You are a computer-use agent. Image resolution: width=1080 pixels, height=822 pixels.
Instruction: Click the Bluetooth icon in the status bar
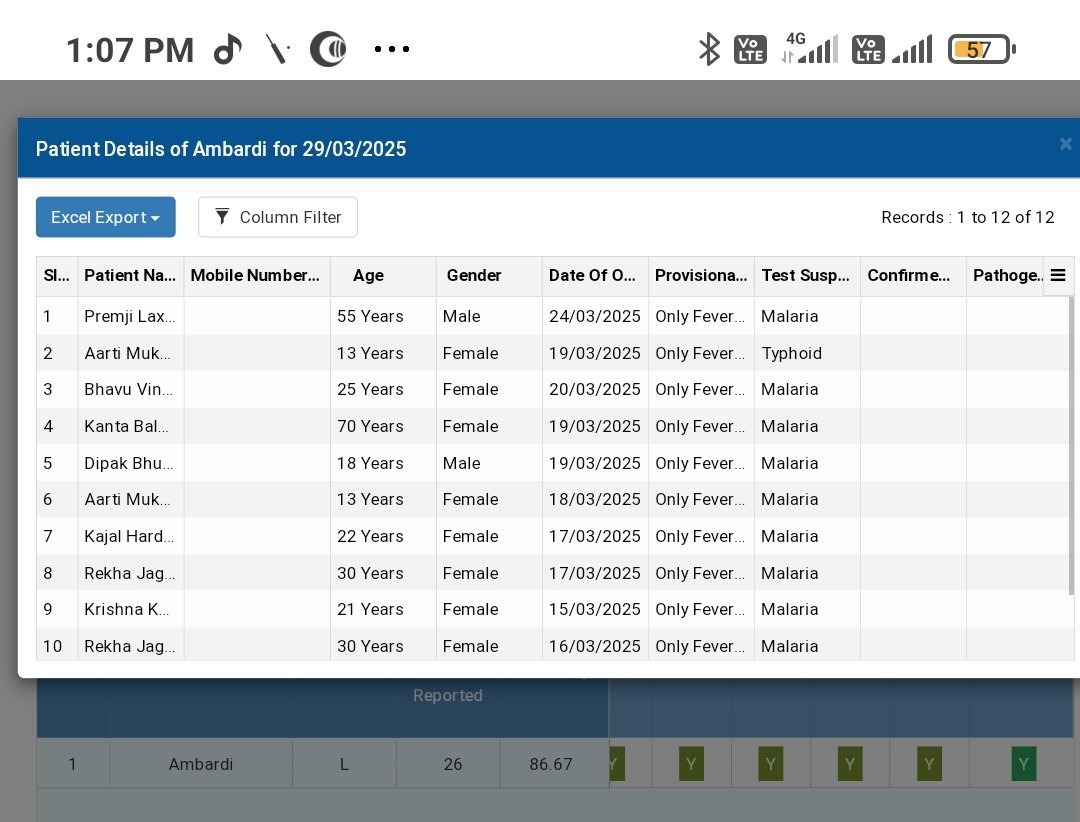click(709, 47)
